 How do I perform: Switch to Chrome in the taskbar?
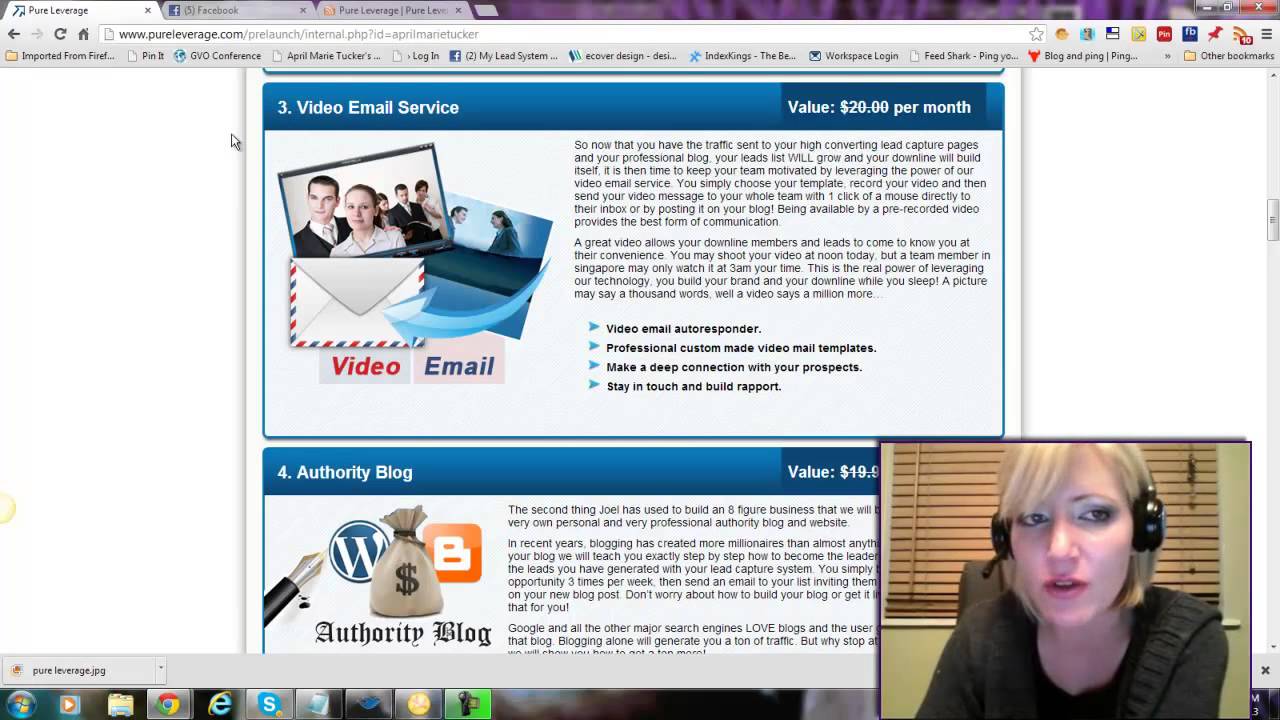coord(168,705)
